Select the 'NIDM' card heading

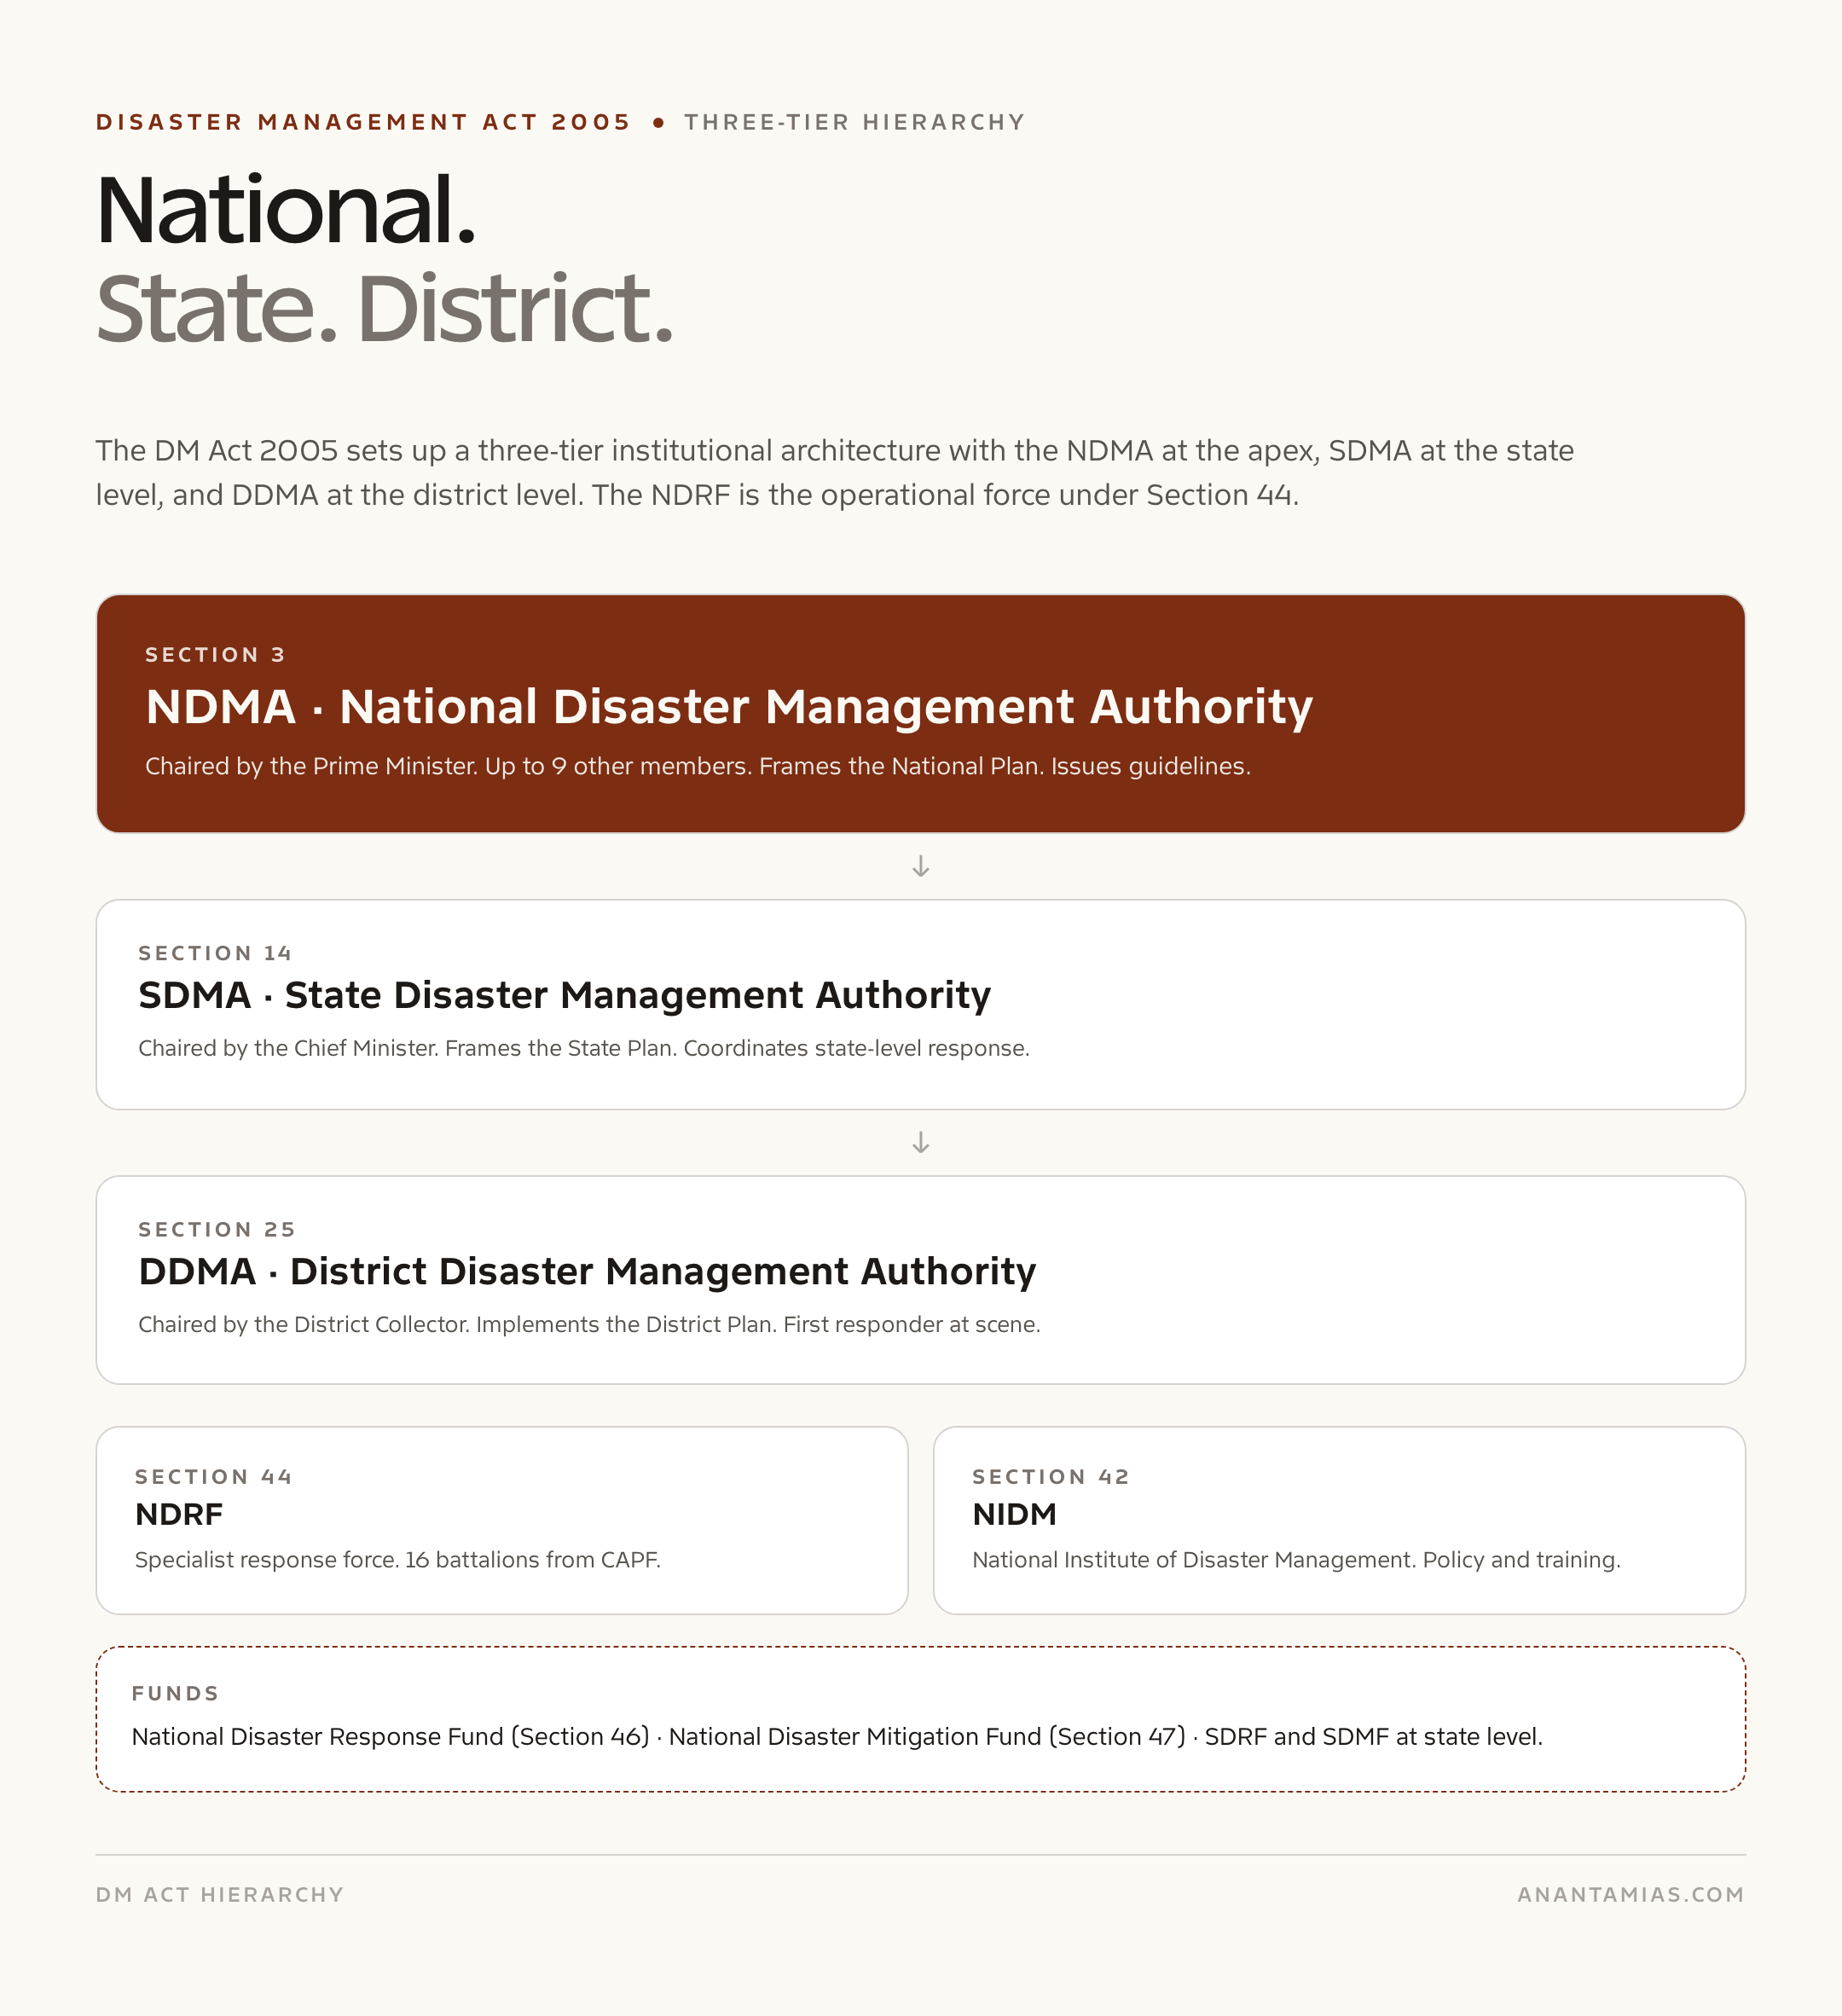click(x=1014, y=1514)
